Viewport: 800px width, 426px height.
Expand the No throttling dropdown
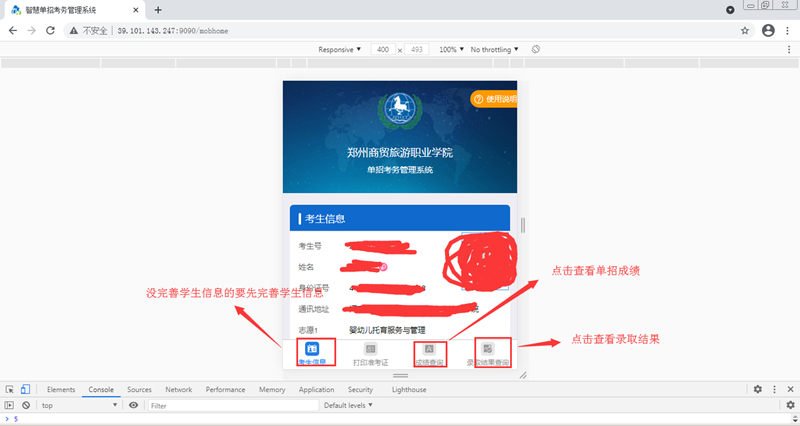(x=494, y=49)
